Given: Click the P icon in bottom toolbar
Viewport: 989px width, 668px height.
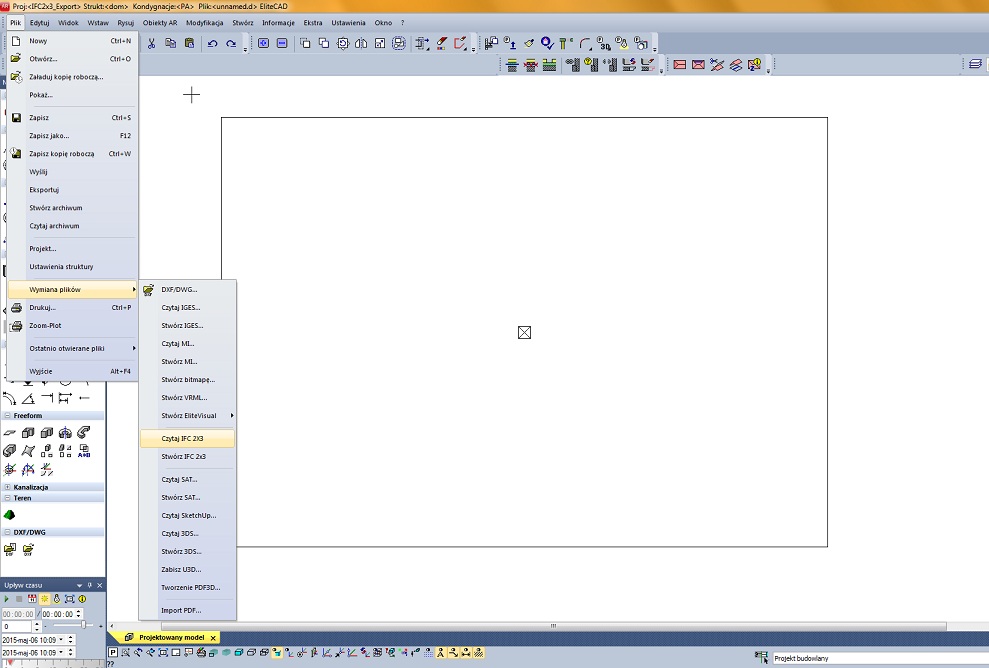Looking at the screenshot, I should (113, 653).
